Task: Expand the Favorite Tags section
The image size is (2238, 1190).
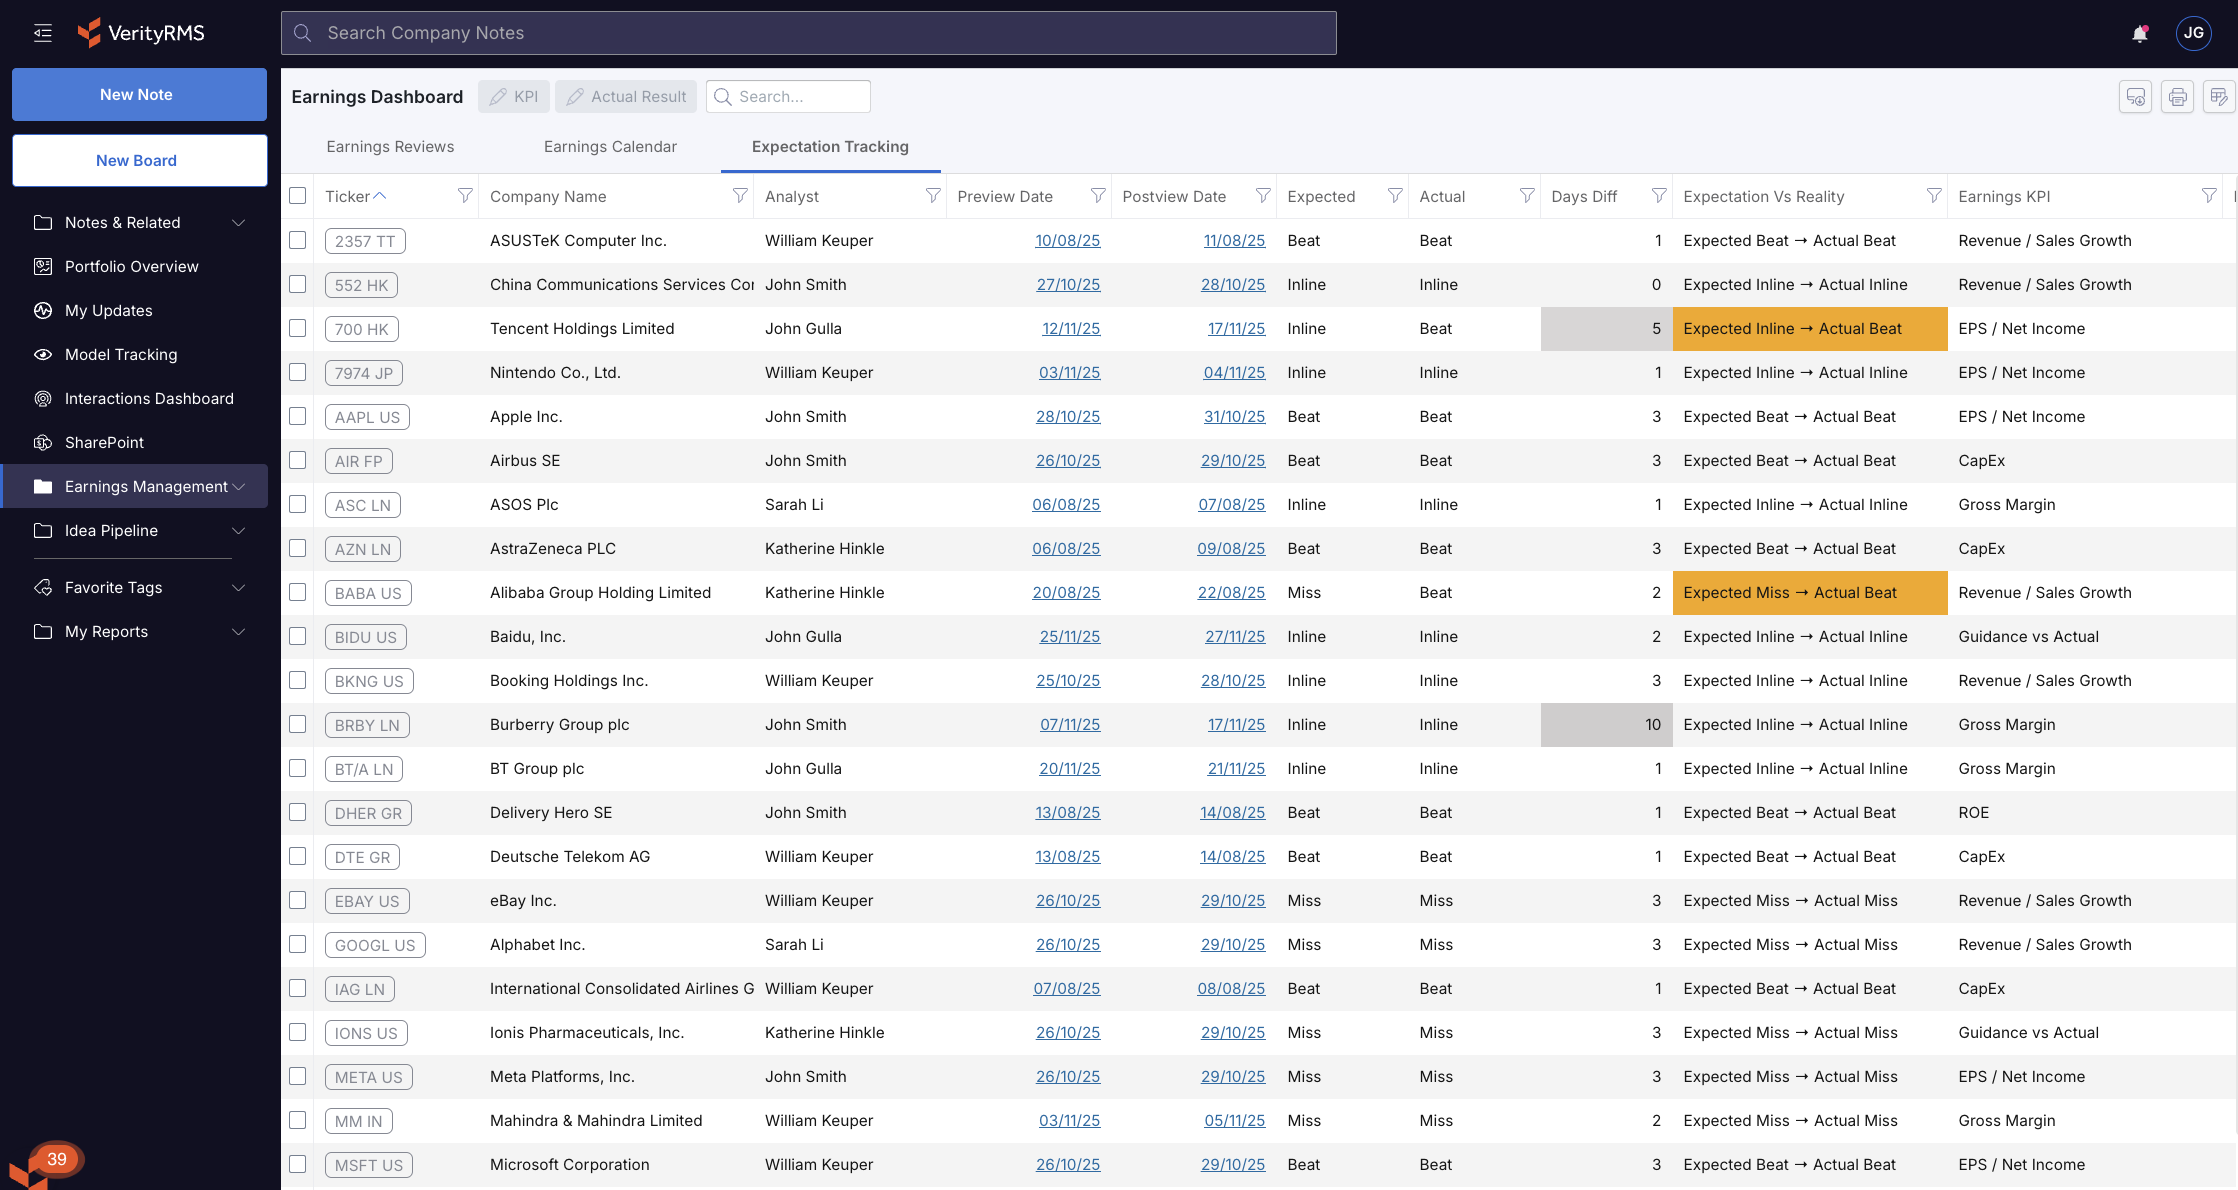Action: (238, 588)
